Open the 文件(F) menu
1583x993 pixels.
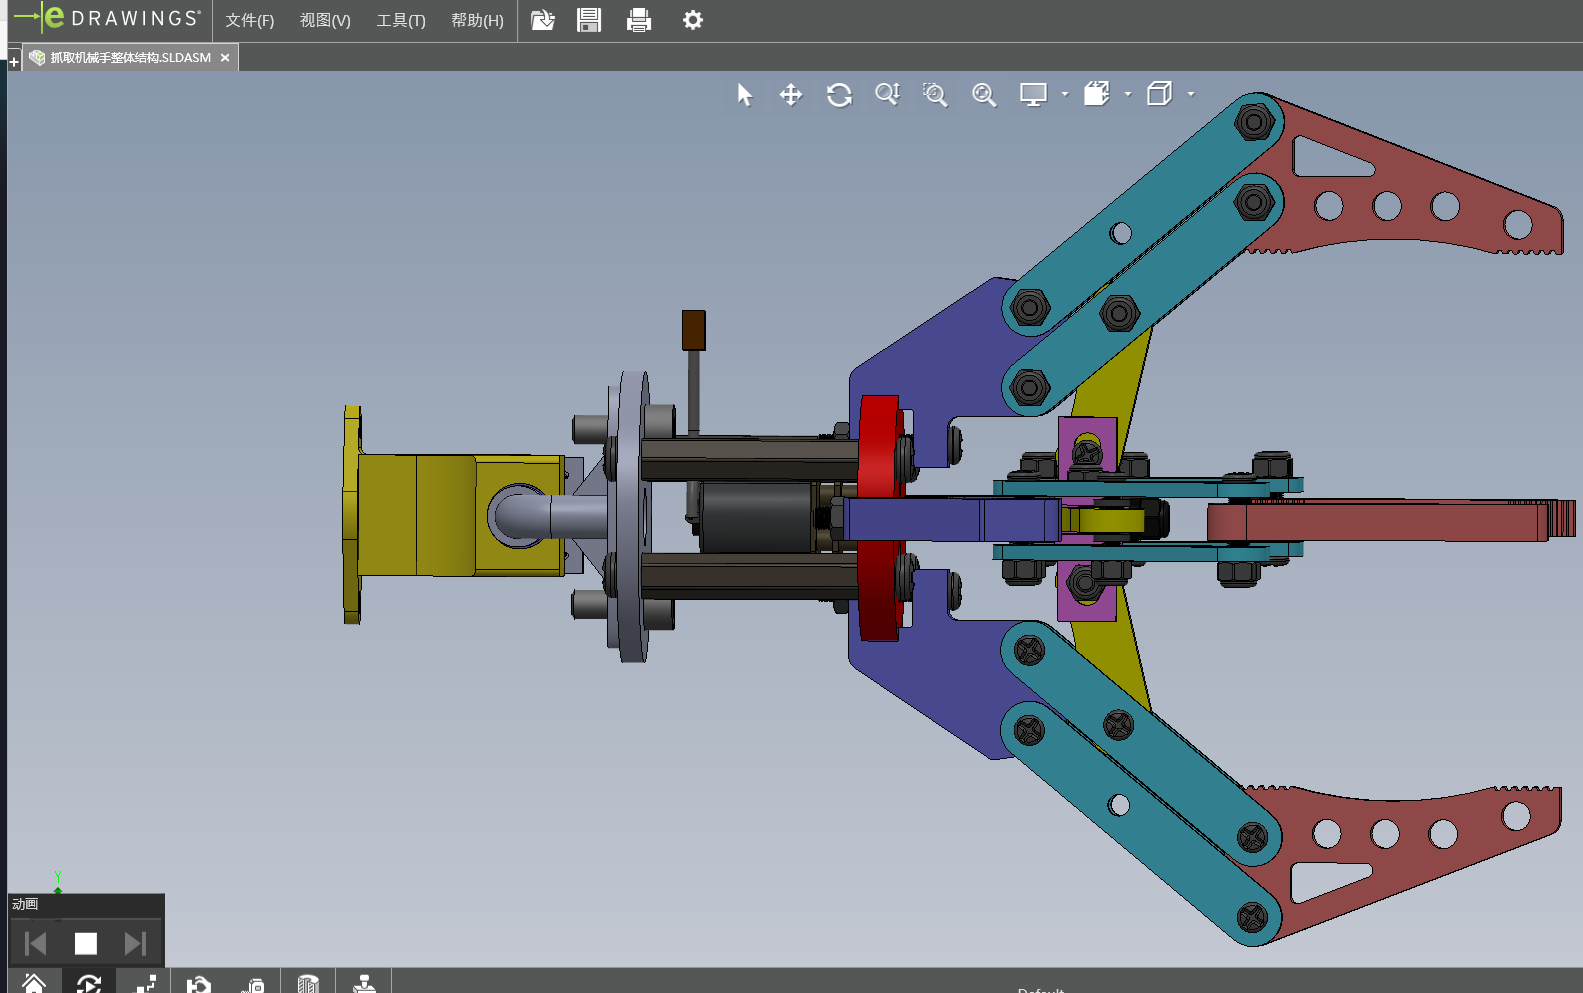pos(249,21)
